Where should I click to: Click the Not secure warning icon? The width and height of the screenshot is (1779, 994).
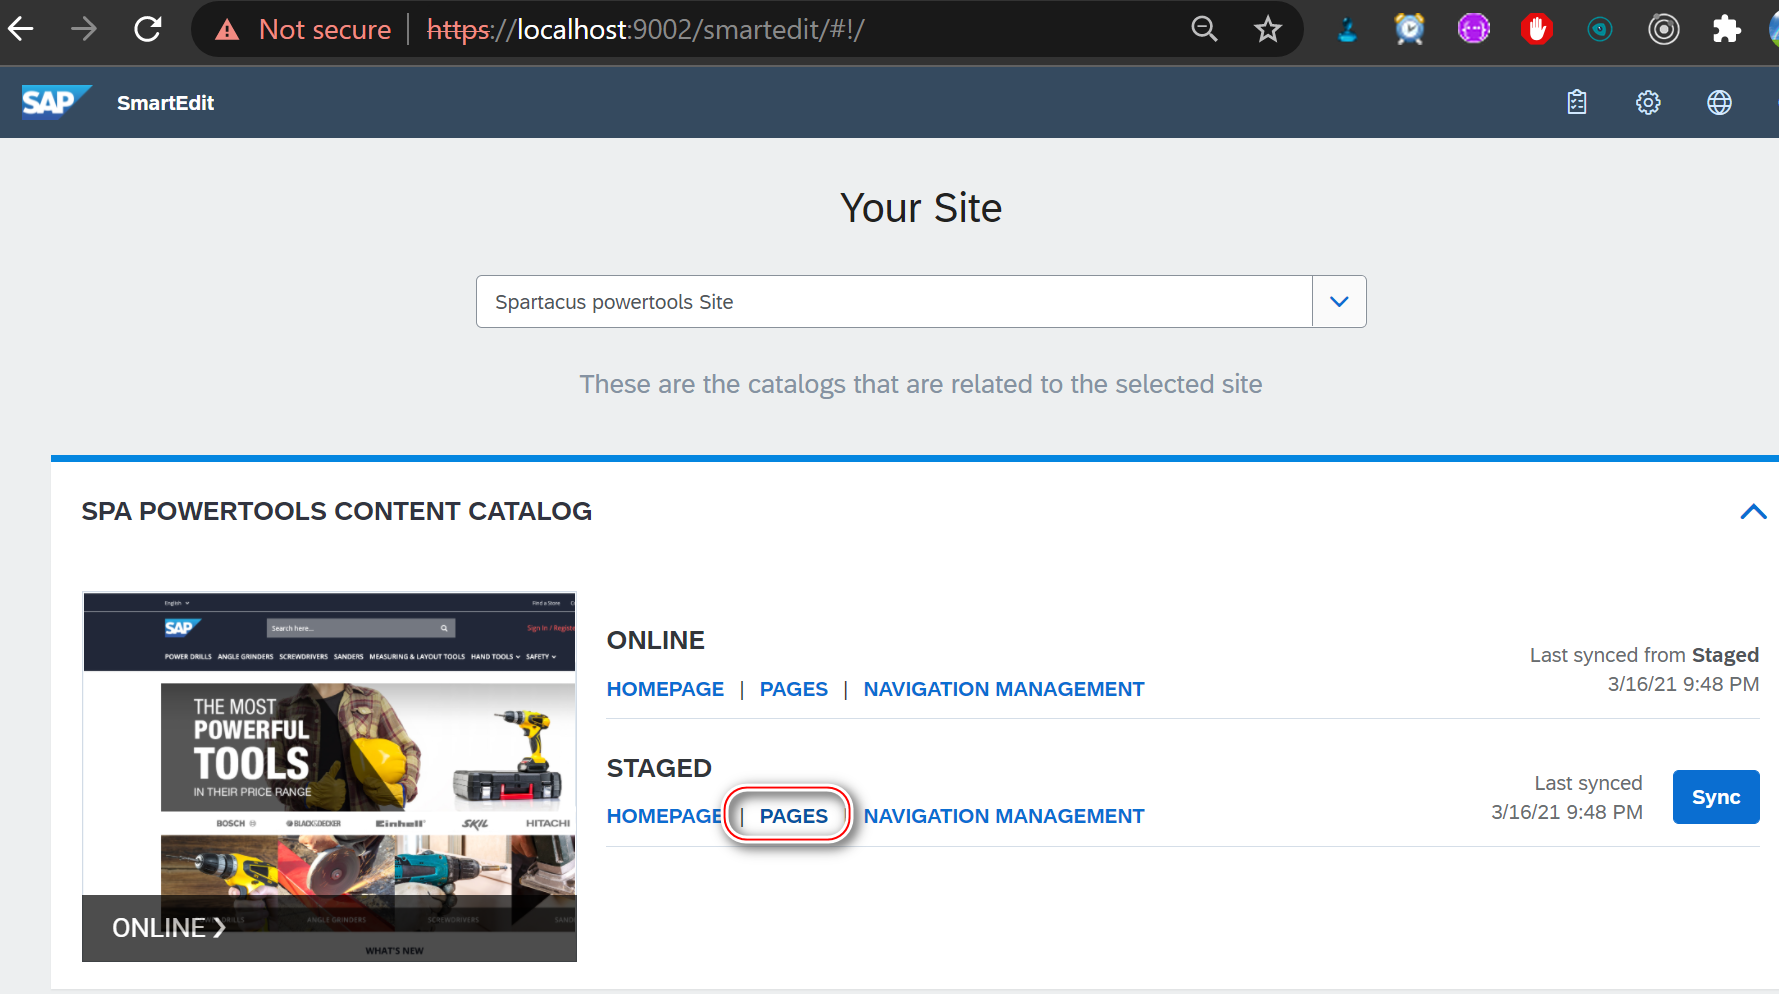coord(227,30)
